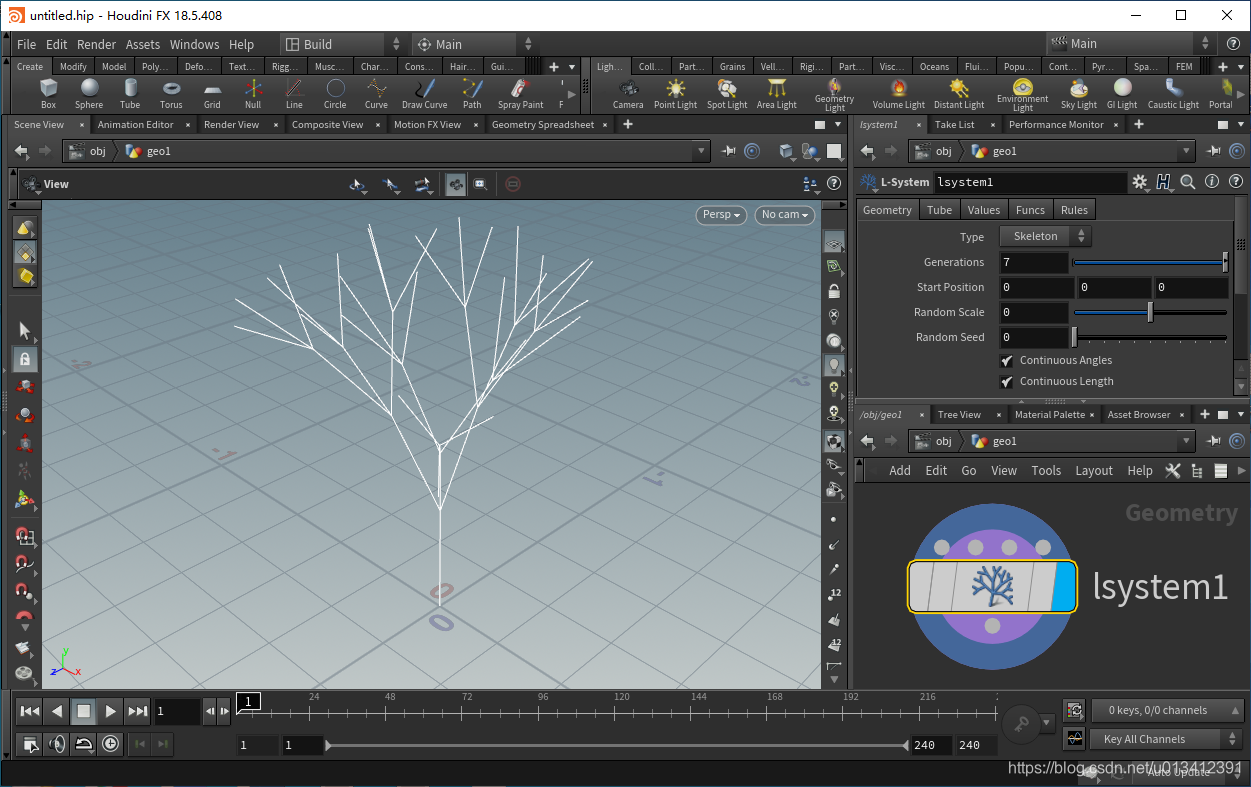This screenshot has height=787, width=1251.
Task: Open the Windows menu
Action: pos(194,44)
